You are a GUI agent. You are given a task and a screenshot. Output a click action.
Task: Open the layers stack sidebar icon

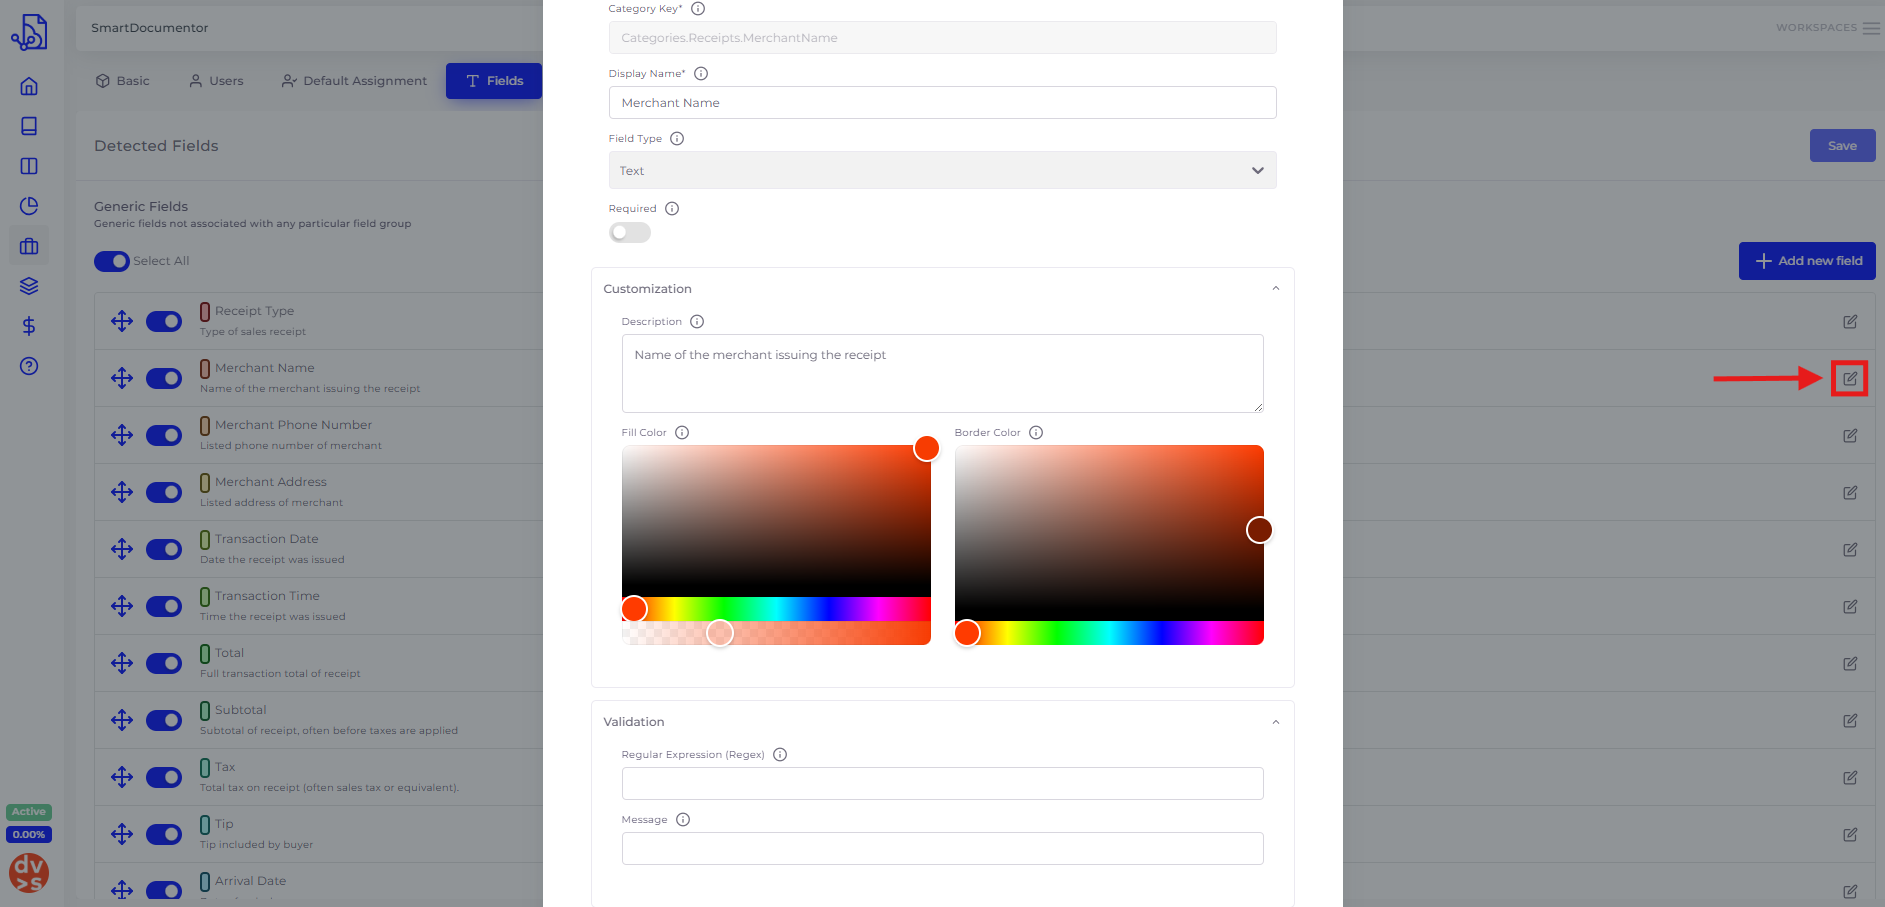pos(29,286)
